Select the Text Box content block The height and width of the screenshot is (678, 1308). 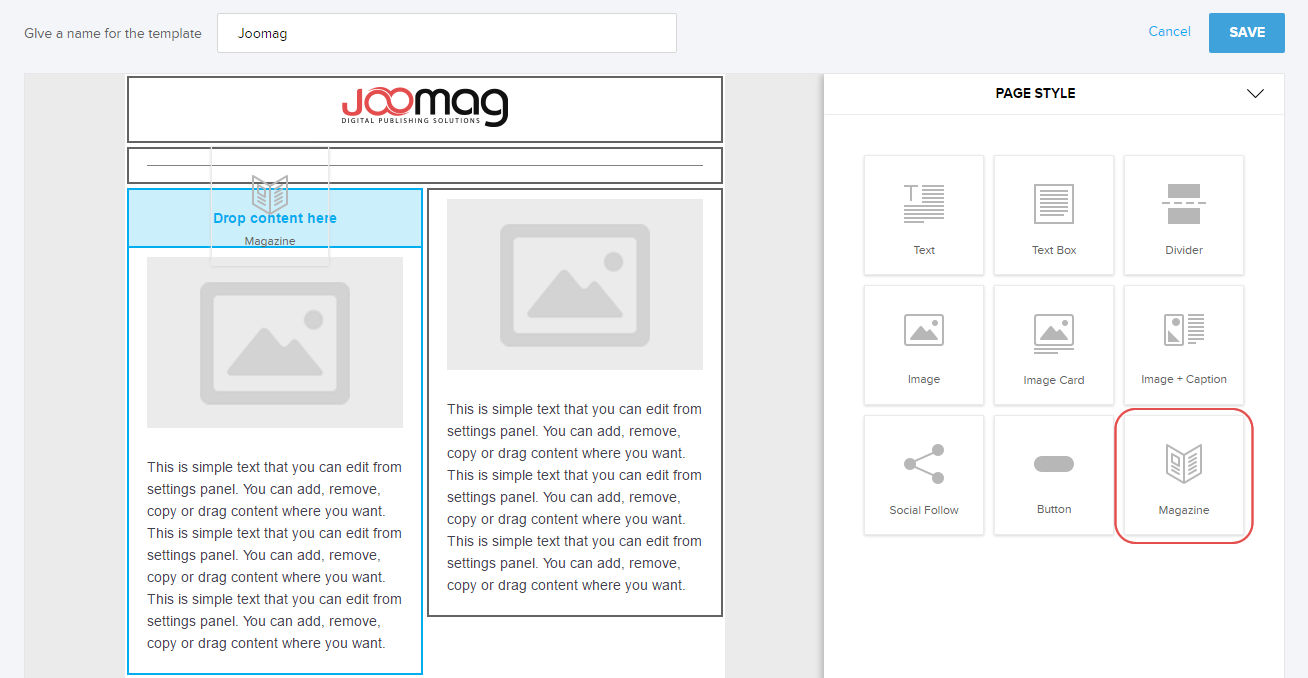tap(1053, 214)
